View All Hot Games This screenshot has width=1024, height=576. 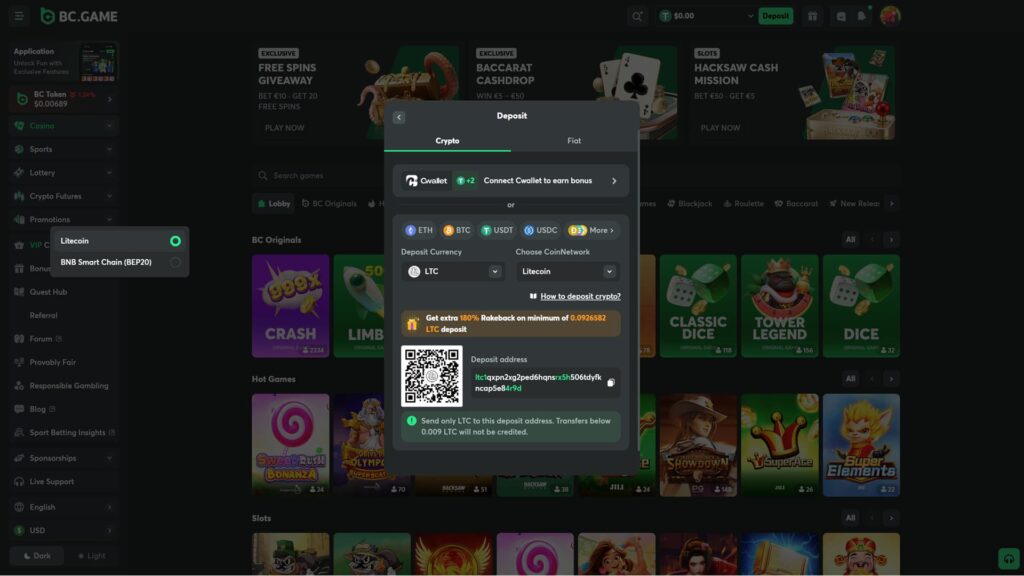(850, 379)
